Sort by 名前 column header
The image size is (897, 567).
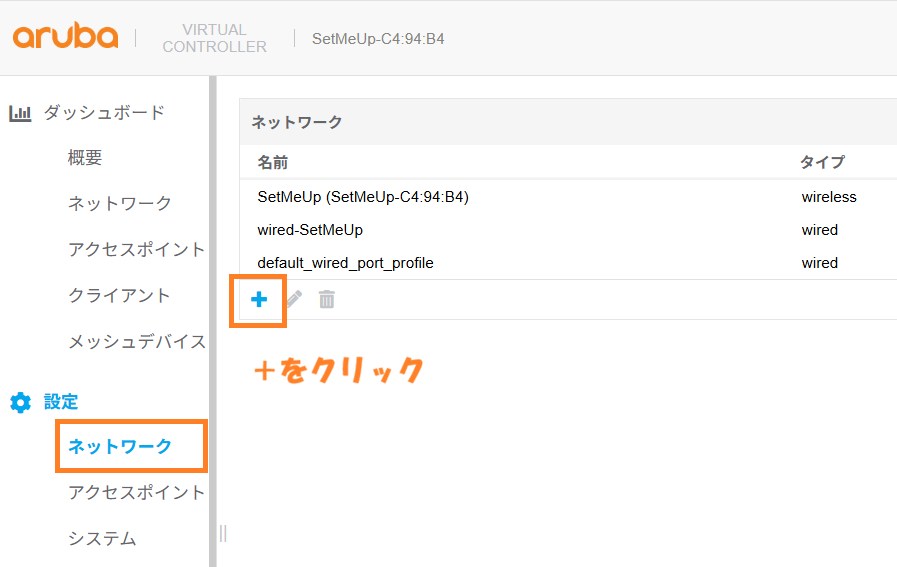point(273,162)
